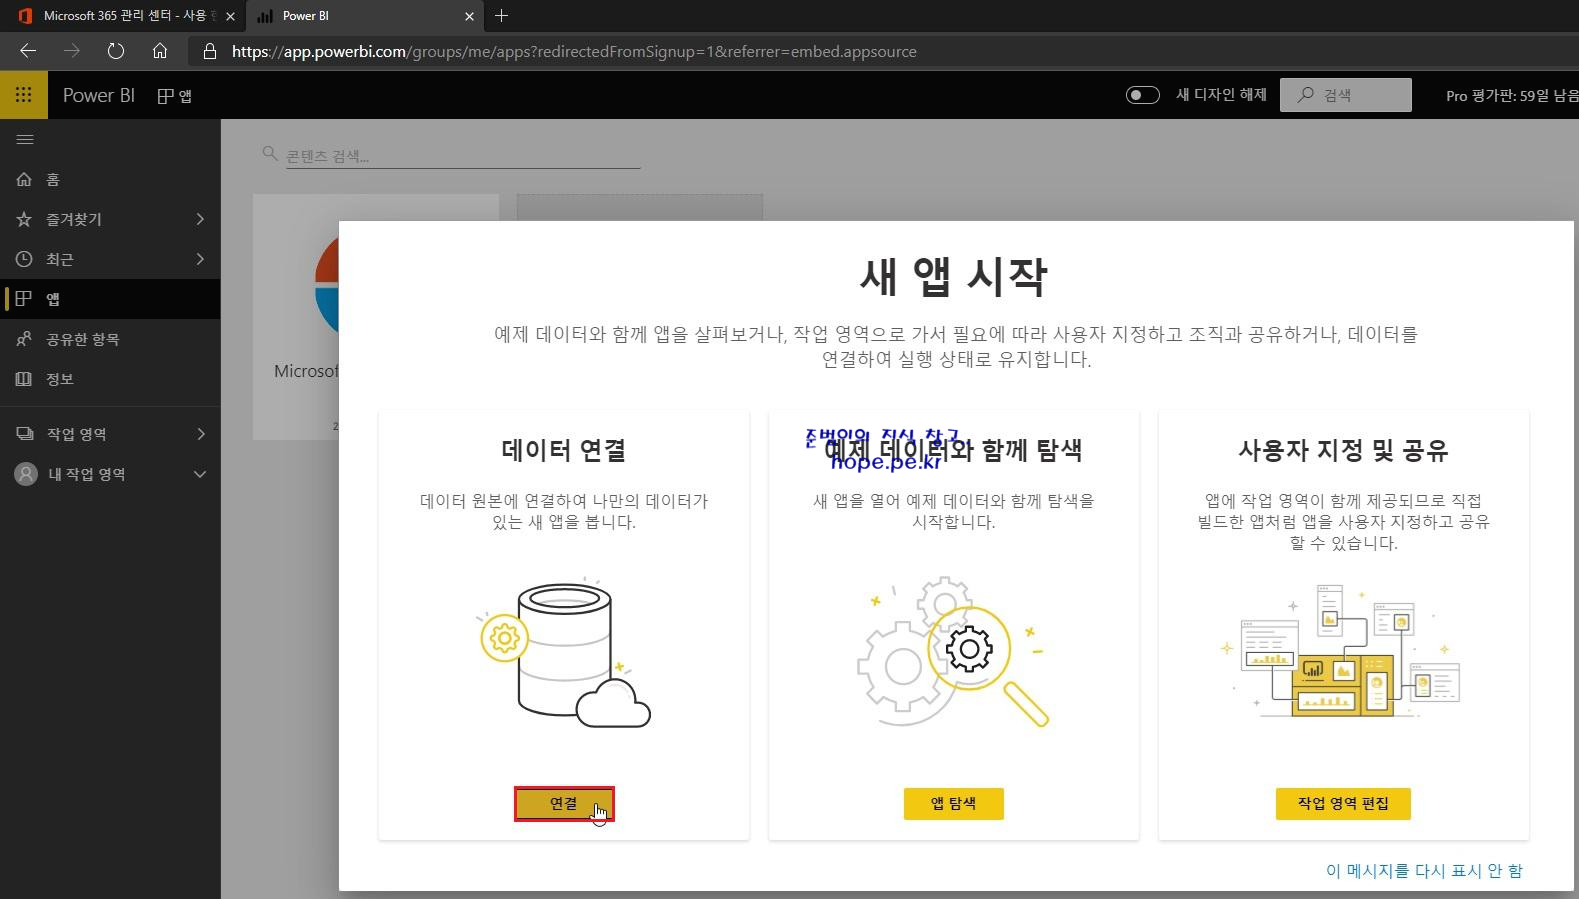Open Recent (최근) in sidebar
The width and height of the screenshot is (1579, 899).
click(x=110, y=259)
